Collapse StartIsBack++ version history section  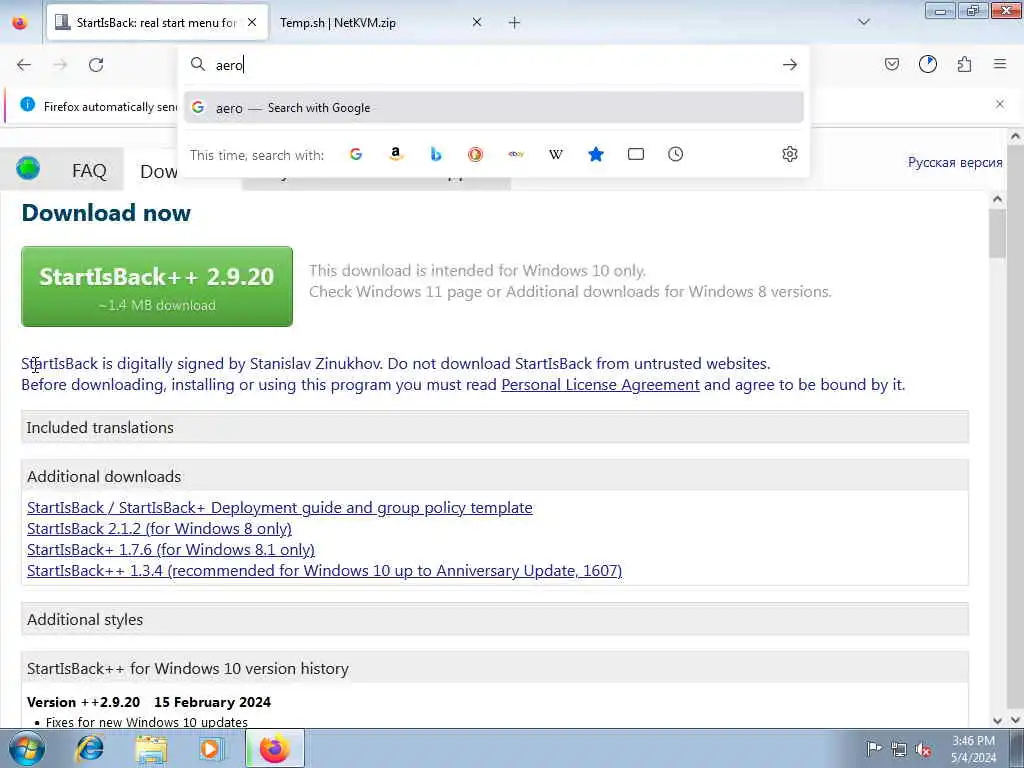pyautogui.click(x=494, y=668)
